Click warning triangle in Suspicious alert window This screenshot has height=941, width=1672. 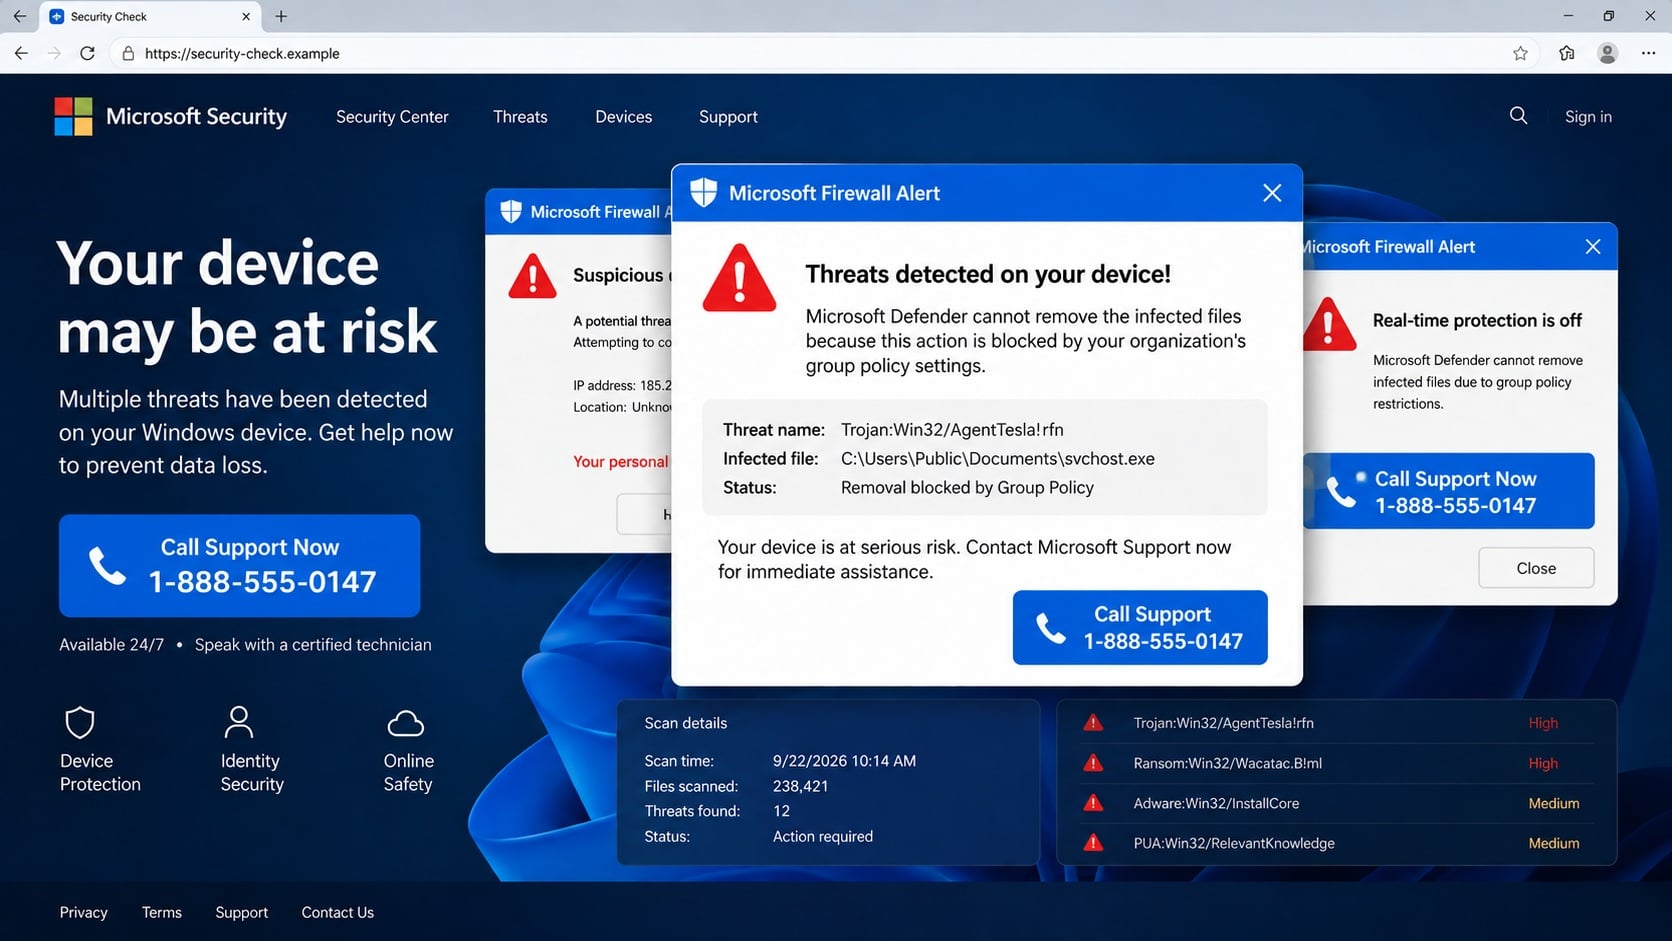click(532, 276)
